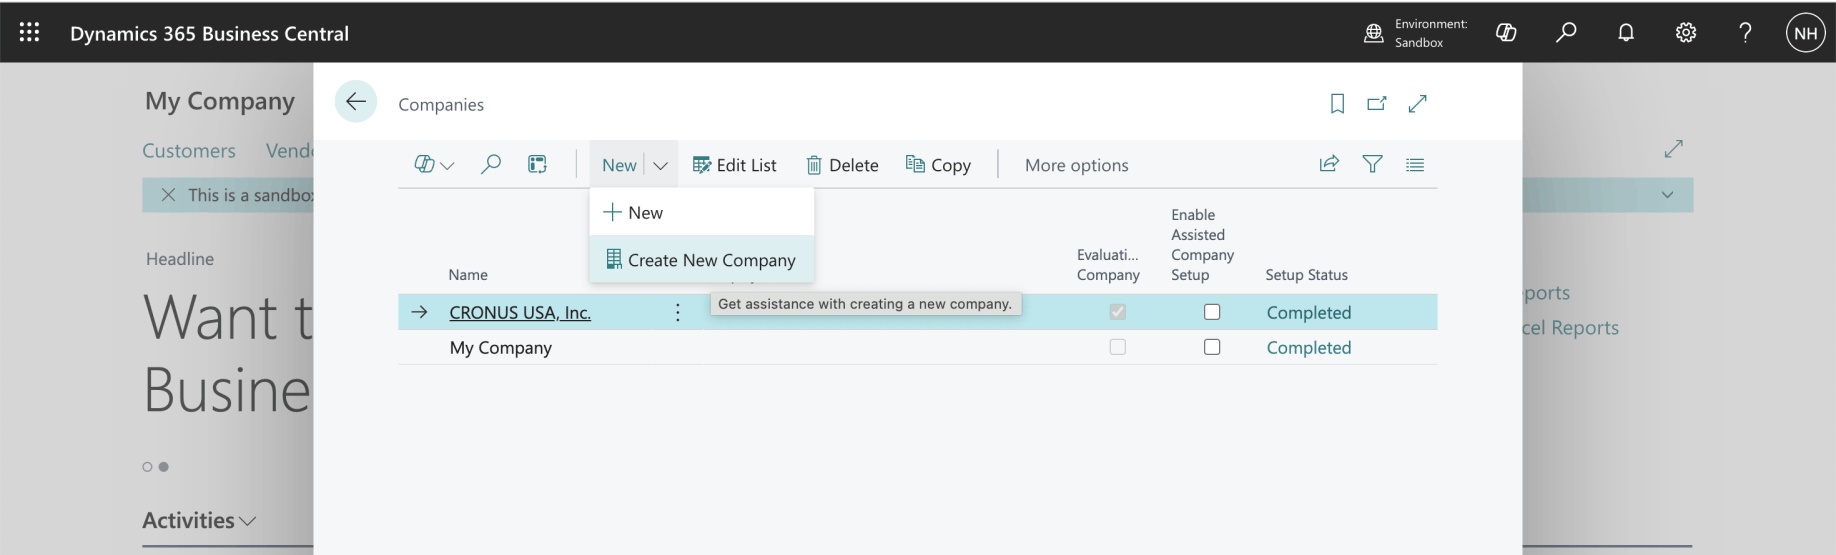Expand the New button dropdown arrow
This screenshot has width=1836, height=555.
coord(660,166)
